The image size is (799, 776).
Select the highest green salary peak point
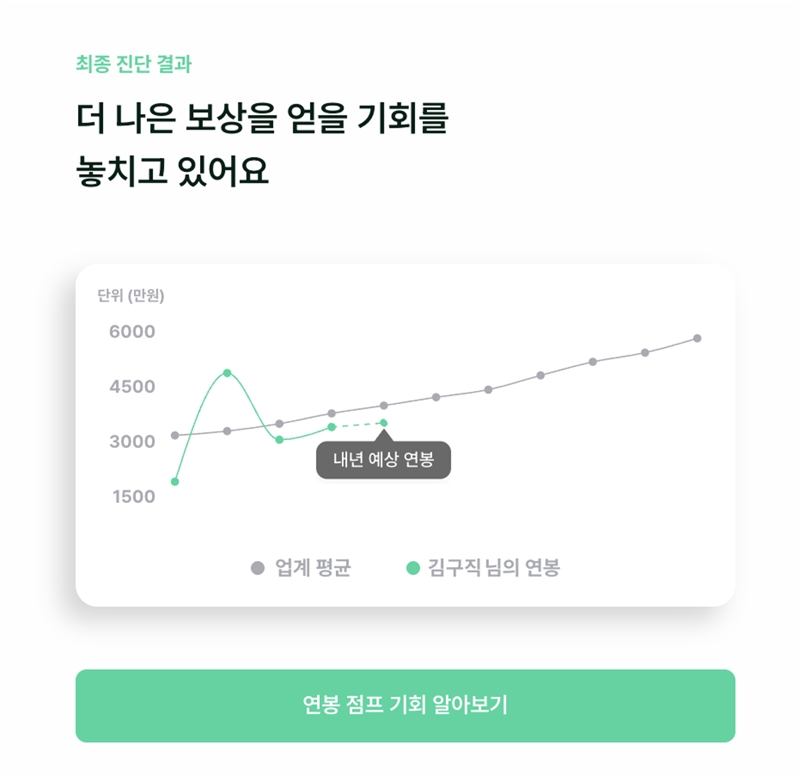[227, 373]
